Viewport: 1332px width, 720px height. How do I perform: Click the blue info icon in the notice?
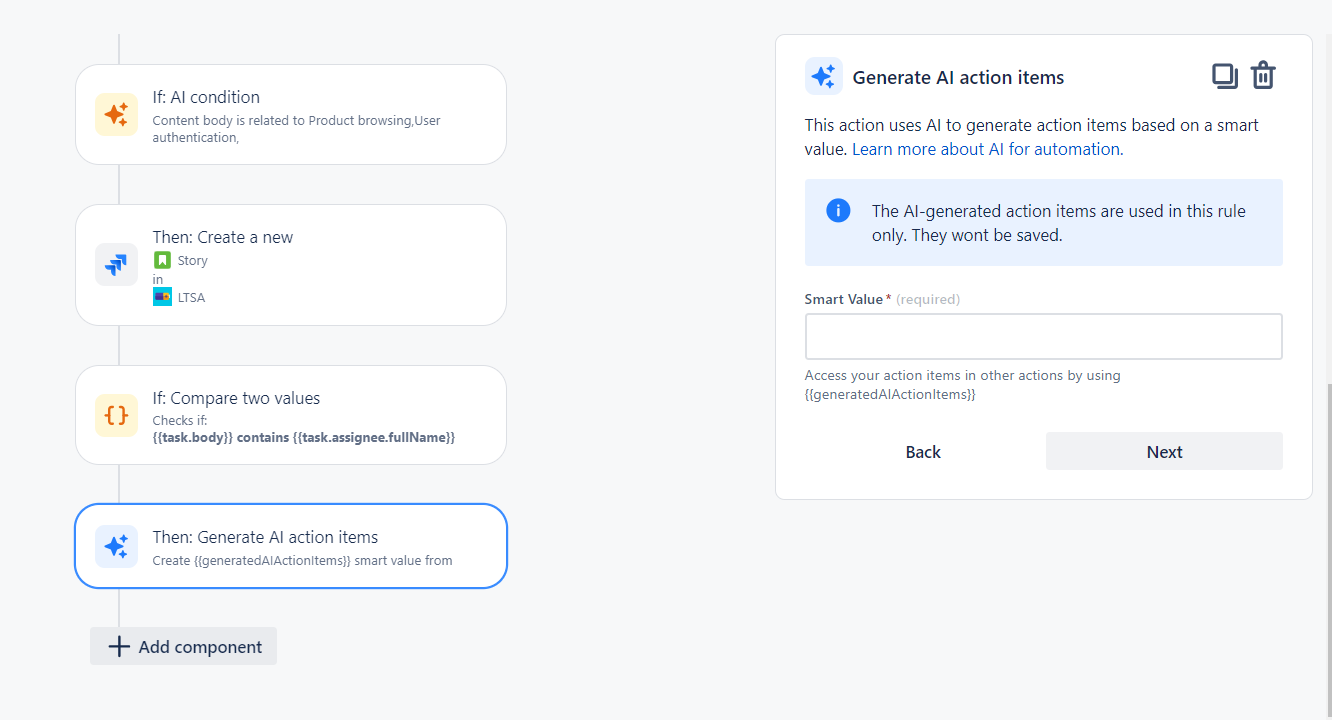838,210
